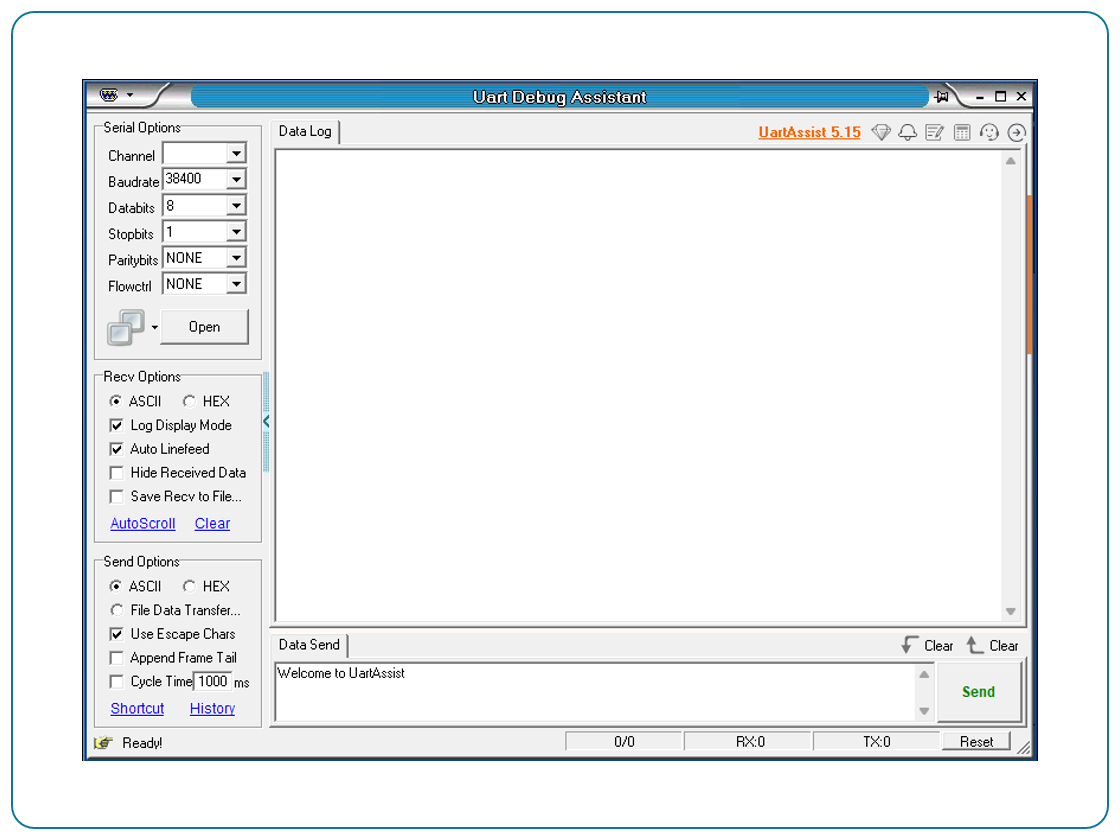Viewport: 1120px width, 840px height.
Task: Select HEX in Send Options
Action: (206, 586)
